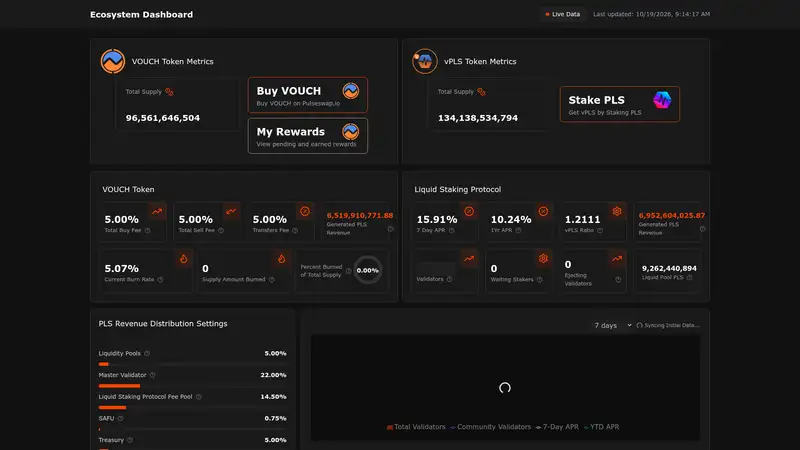800x450 pixels.
Task: Click the info icon beside Liquidity Pools
Action: [147, 354]
